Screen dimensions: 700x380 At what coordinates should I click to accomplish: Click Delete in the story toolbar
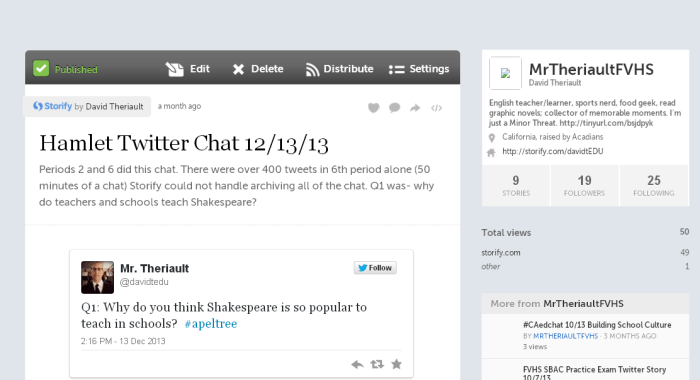click(x=267, y=69)
